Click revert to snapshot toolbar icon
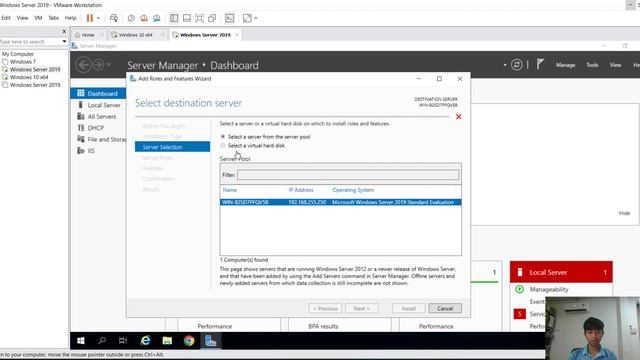 click(144, 18)
